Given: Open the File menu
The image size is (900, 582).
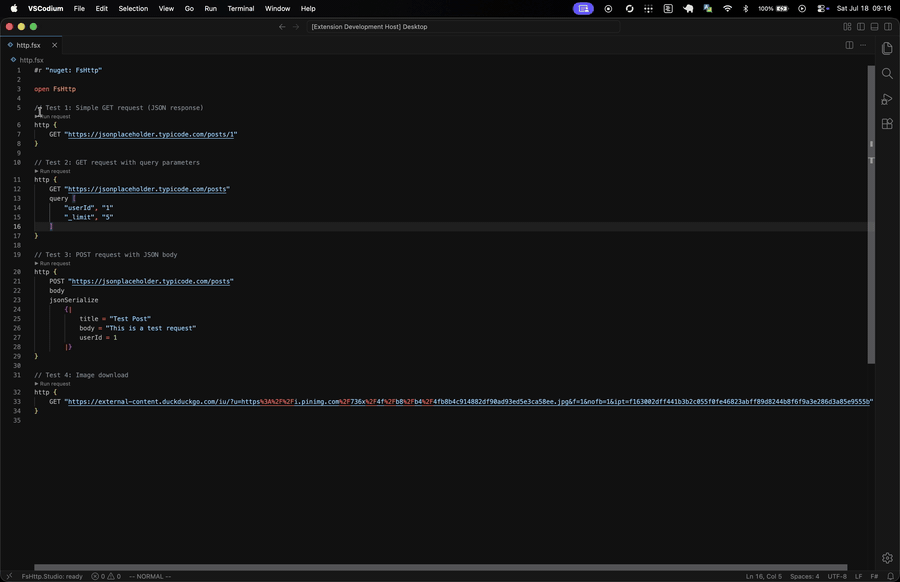Looking at the screenshot, I should (x=79, y=9).
